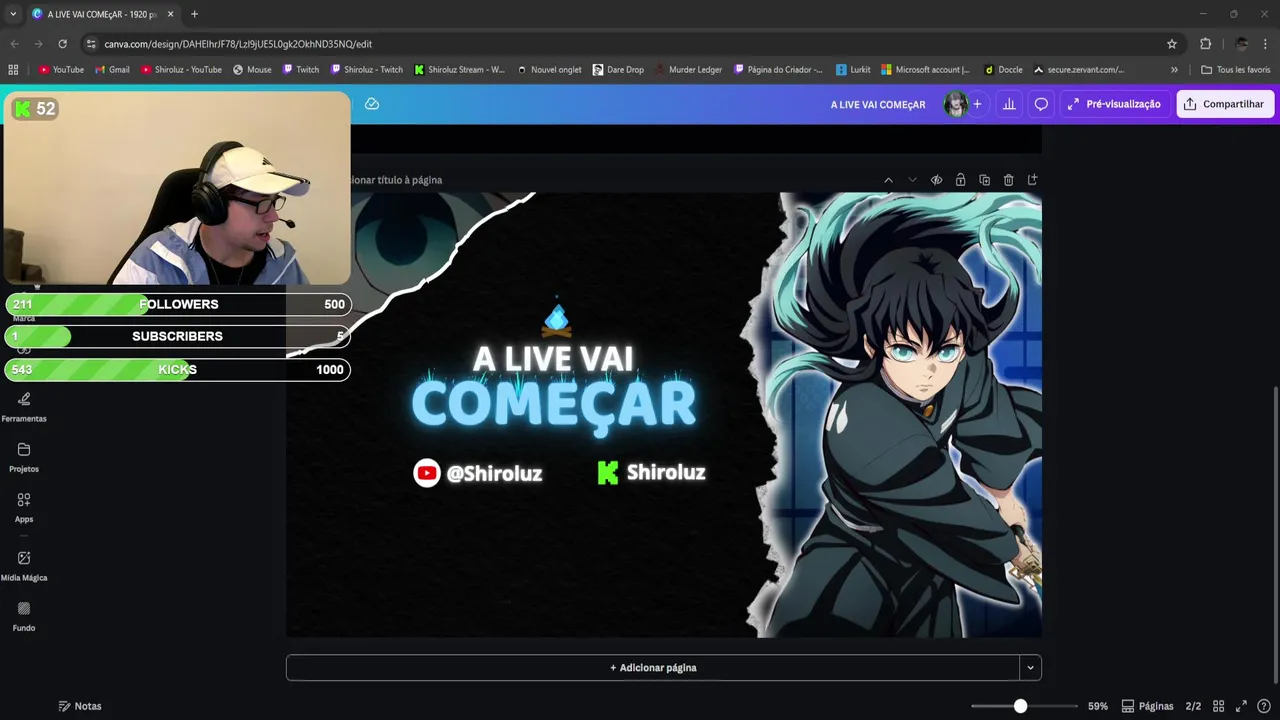
Task: Open the Murder Ledger bookmark
Action: point(688,70)
